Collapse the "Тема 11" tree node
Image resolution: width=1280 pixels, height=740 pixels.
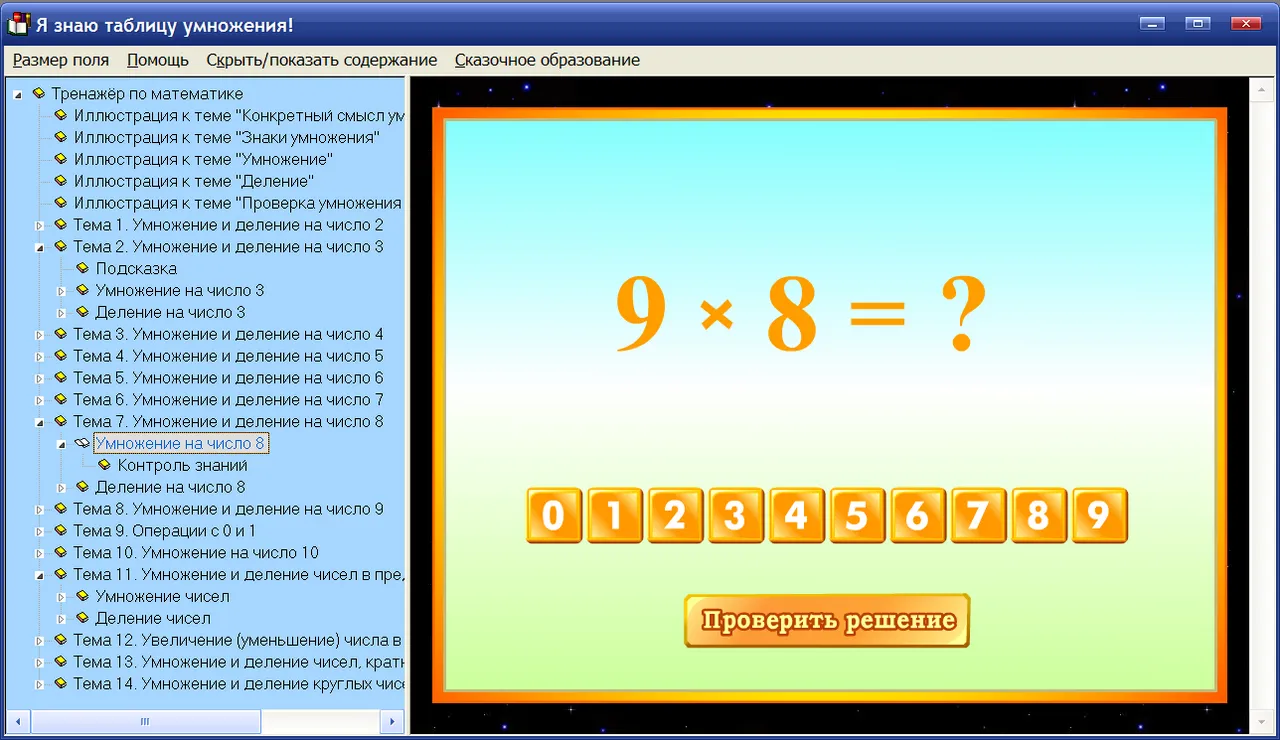click(40, 575)
